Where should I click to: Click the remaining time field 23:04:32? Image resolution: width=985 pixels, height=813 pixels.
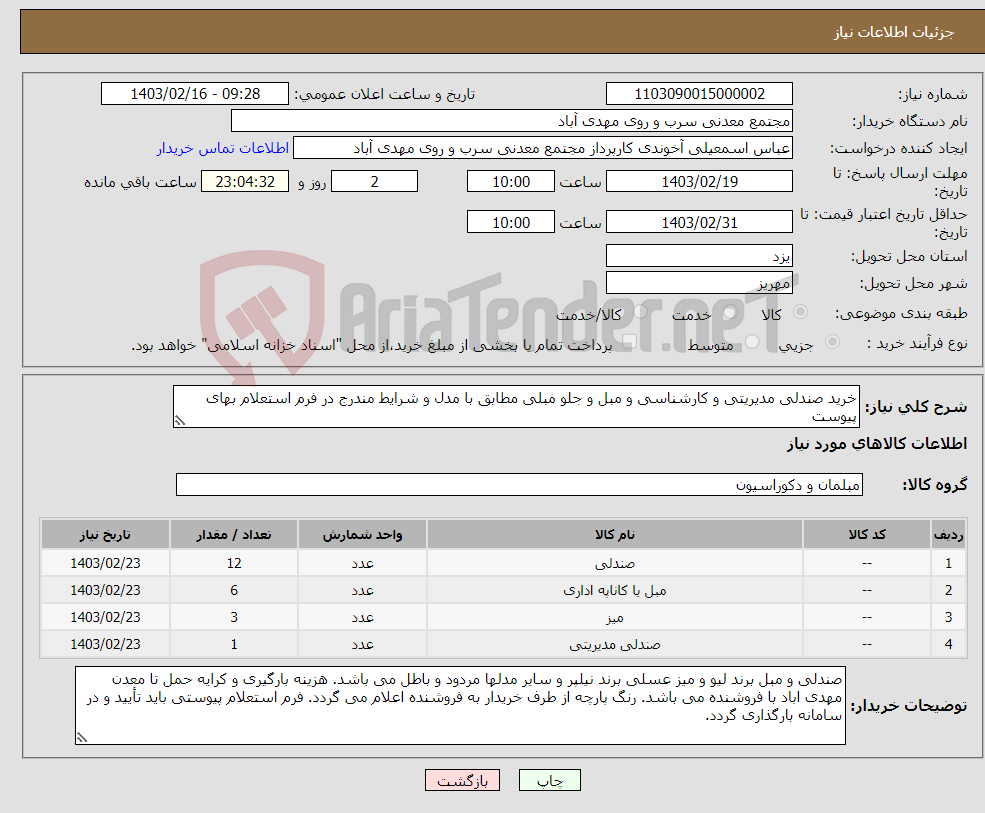(245, 182)
